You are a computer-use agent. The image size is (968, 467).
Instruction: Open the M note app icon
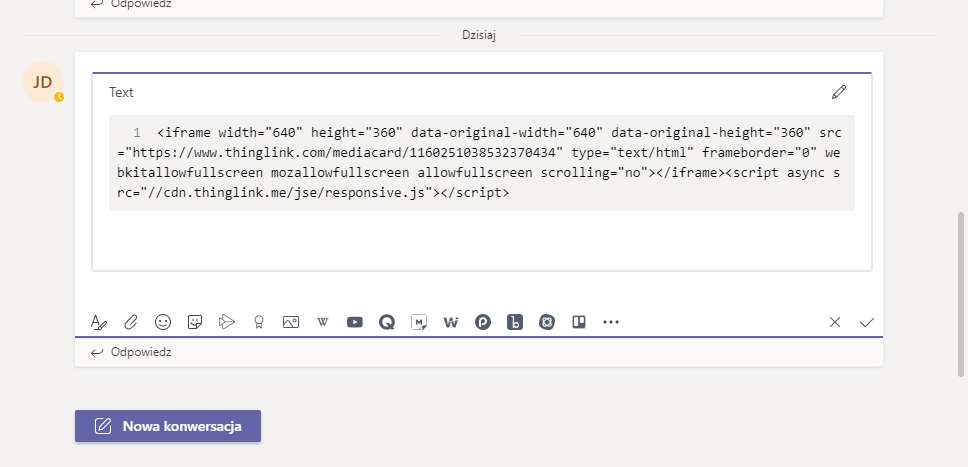pos(419,322)
